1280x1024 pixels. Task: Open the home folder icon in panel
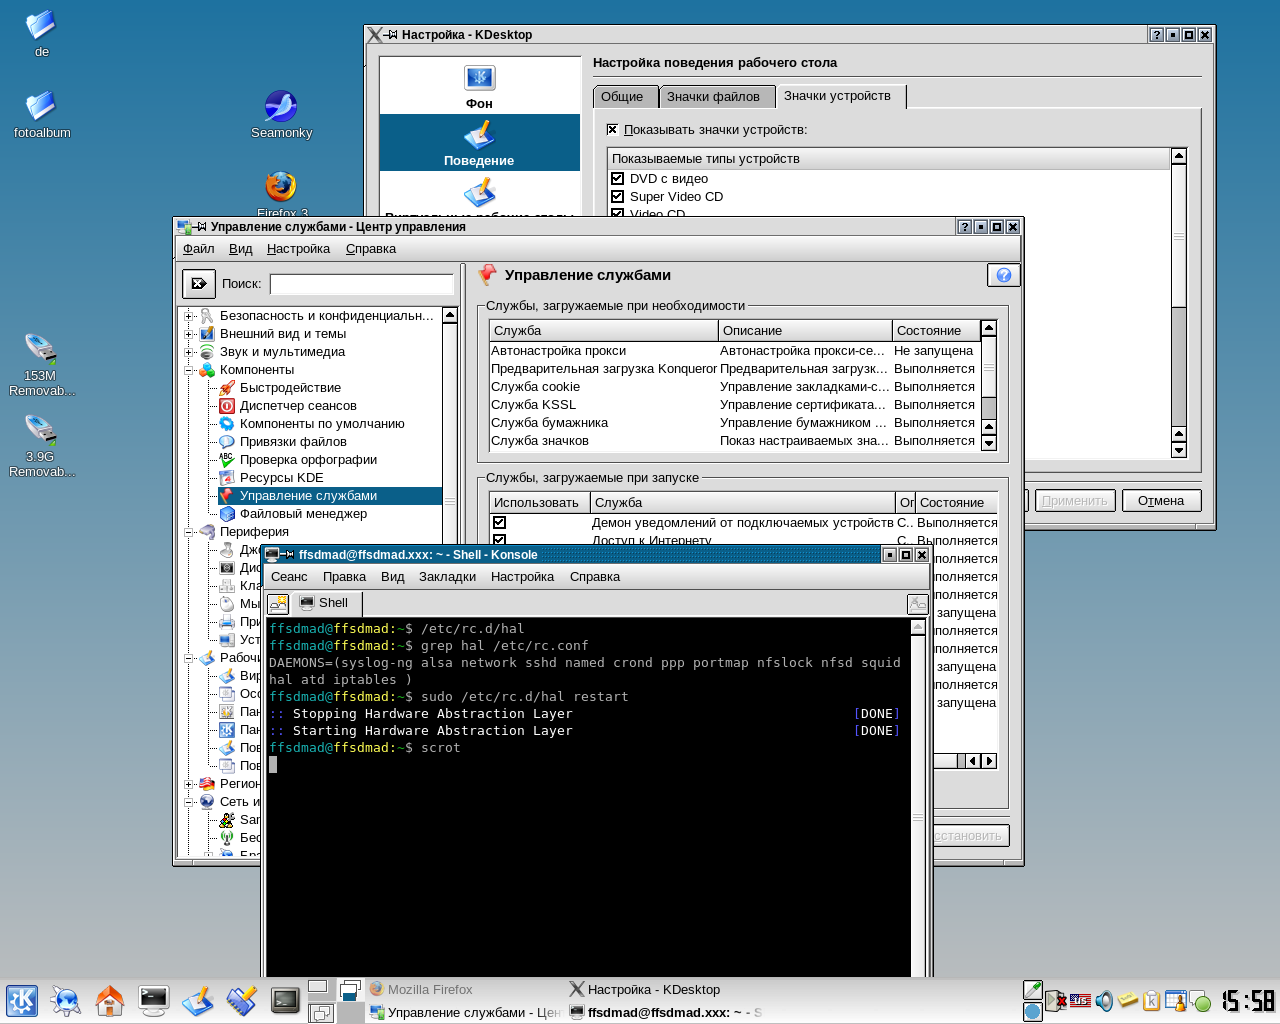109,1000
